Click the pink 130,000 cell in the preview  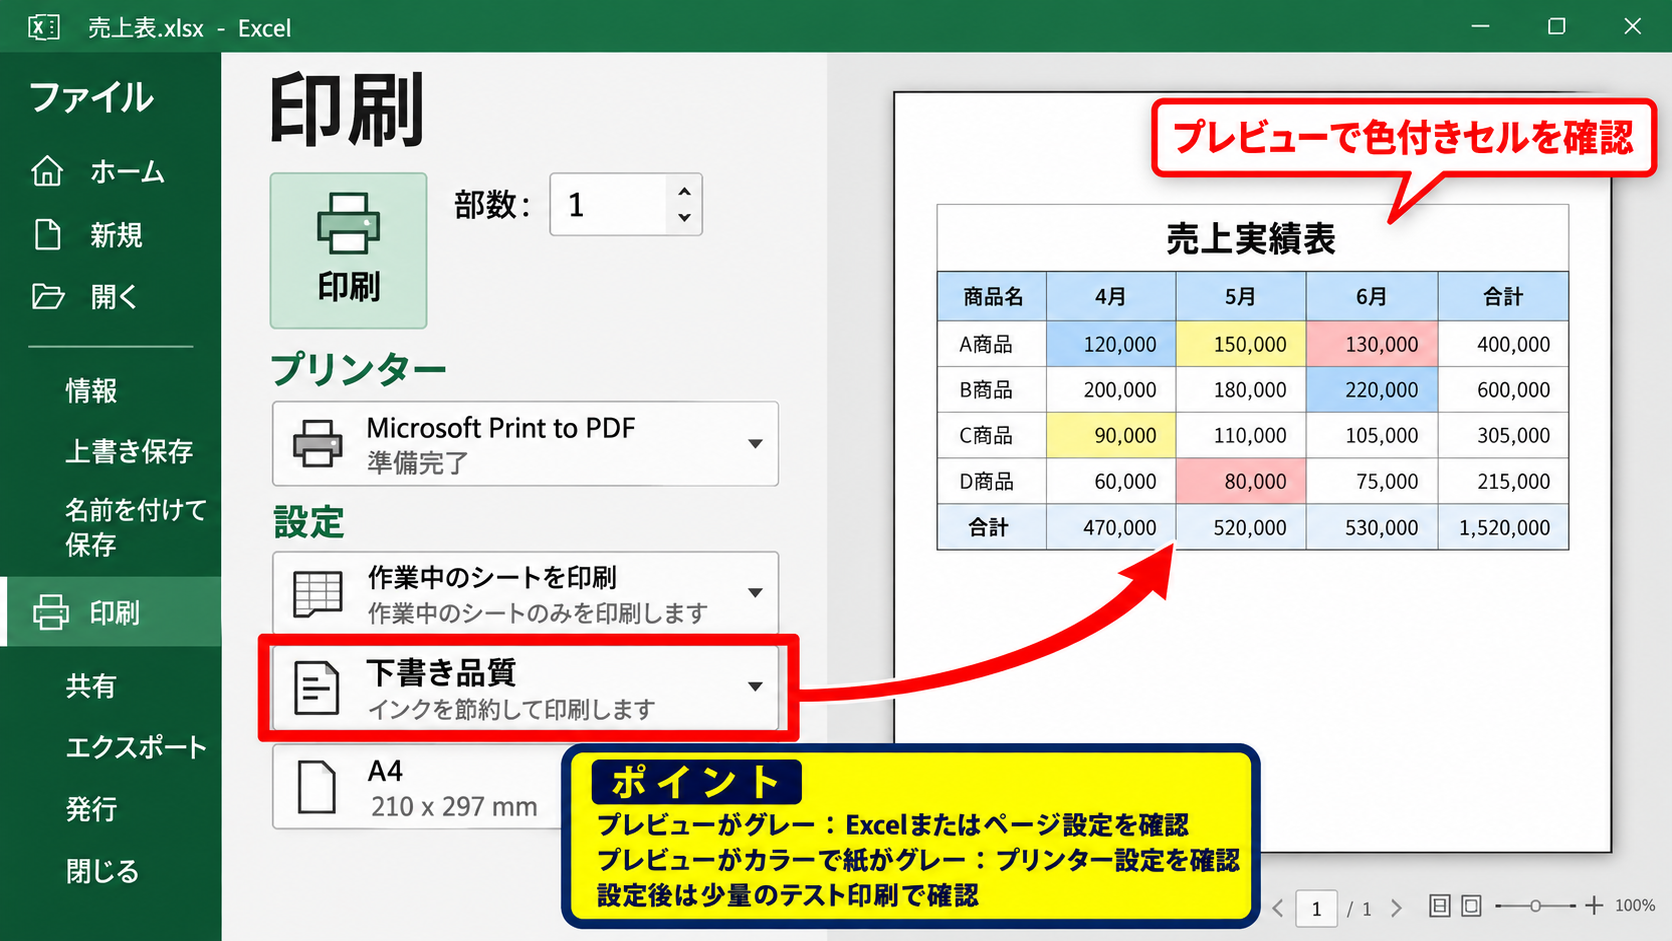1372,344
